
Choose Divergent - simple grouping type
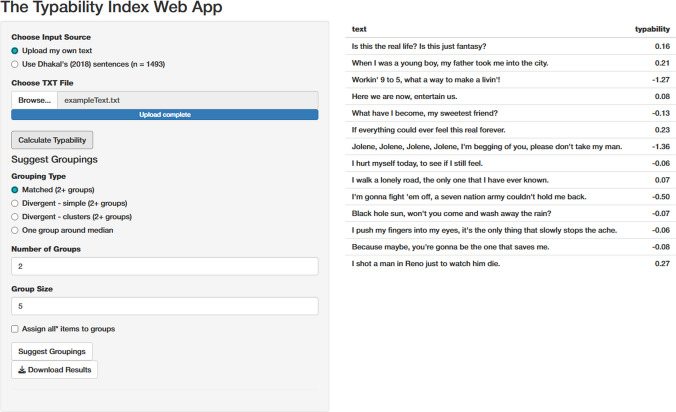point(15,203)
